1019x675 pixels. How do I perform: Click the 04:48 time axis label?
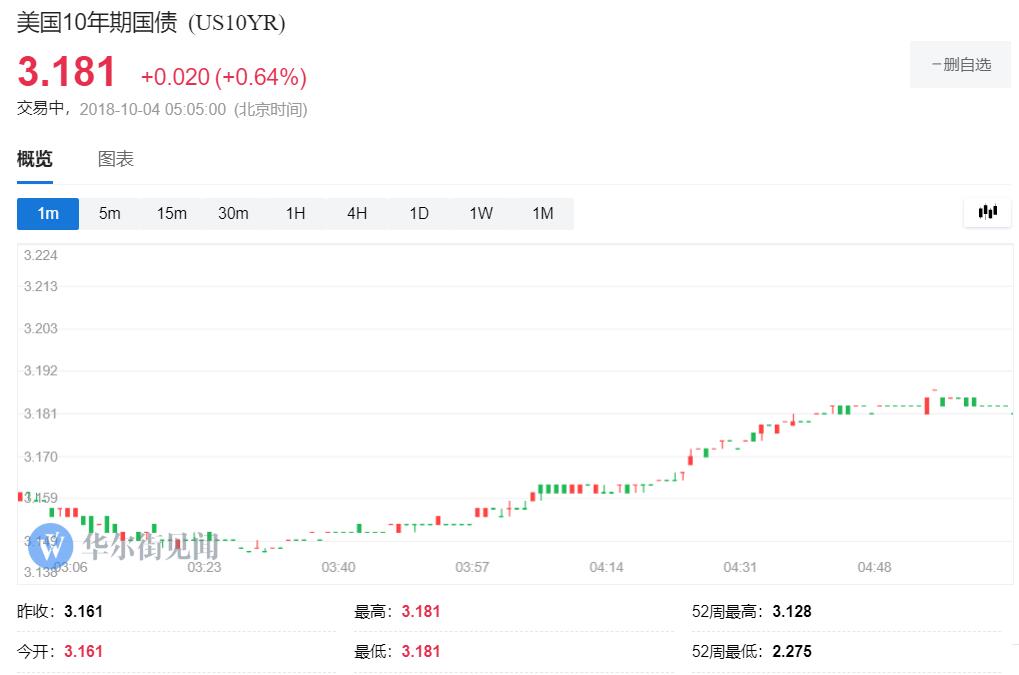point(874,567)
